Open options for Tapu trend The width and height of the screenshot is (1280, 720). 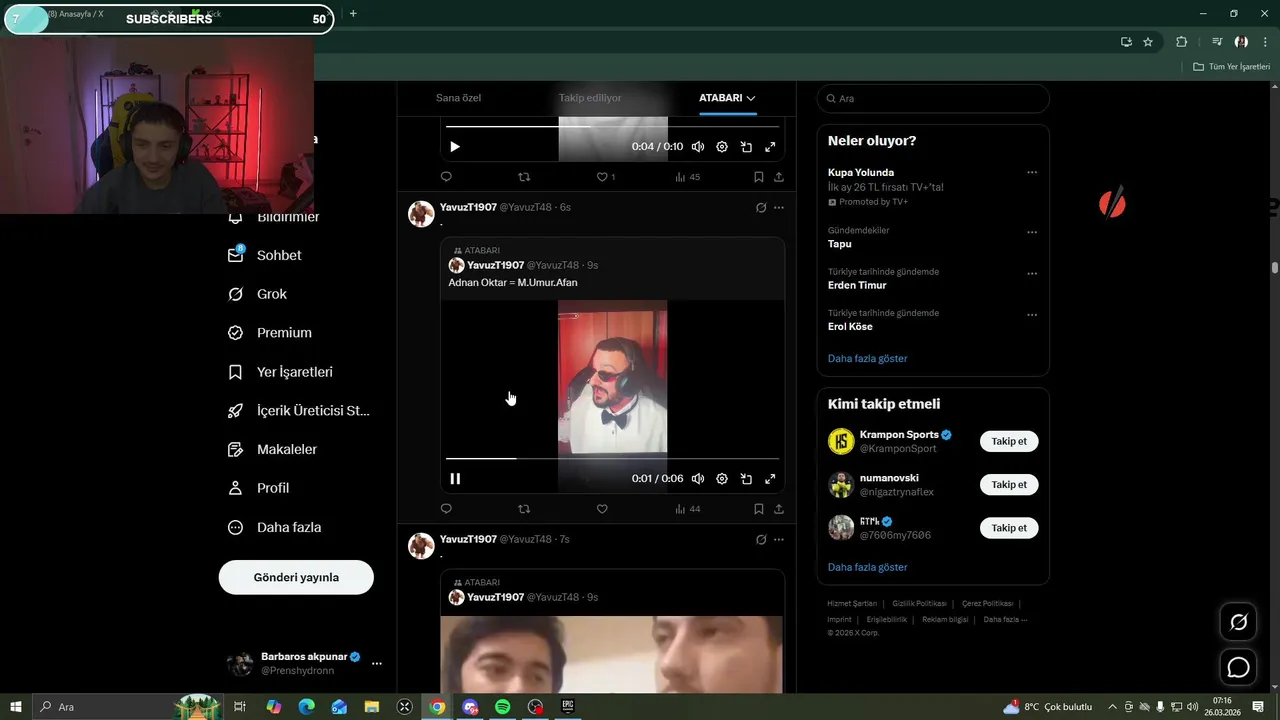tap(1032, 232)
